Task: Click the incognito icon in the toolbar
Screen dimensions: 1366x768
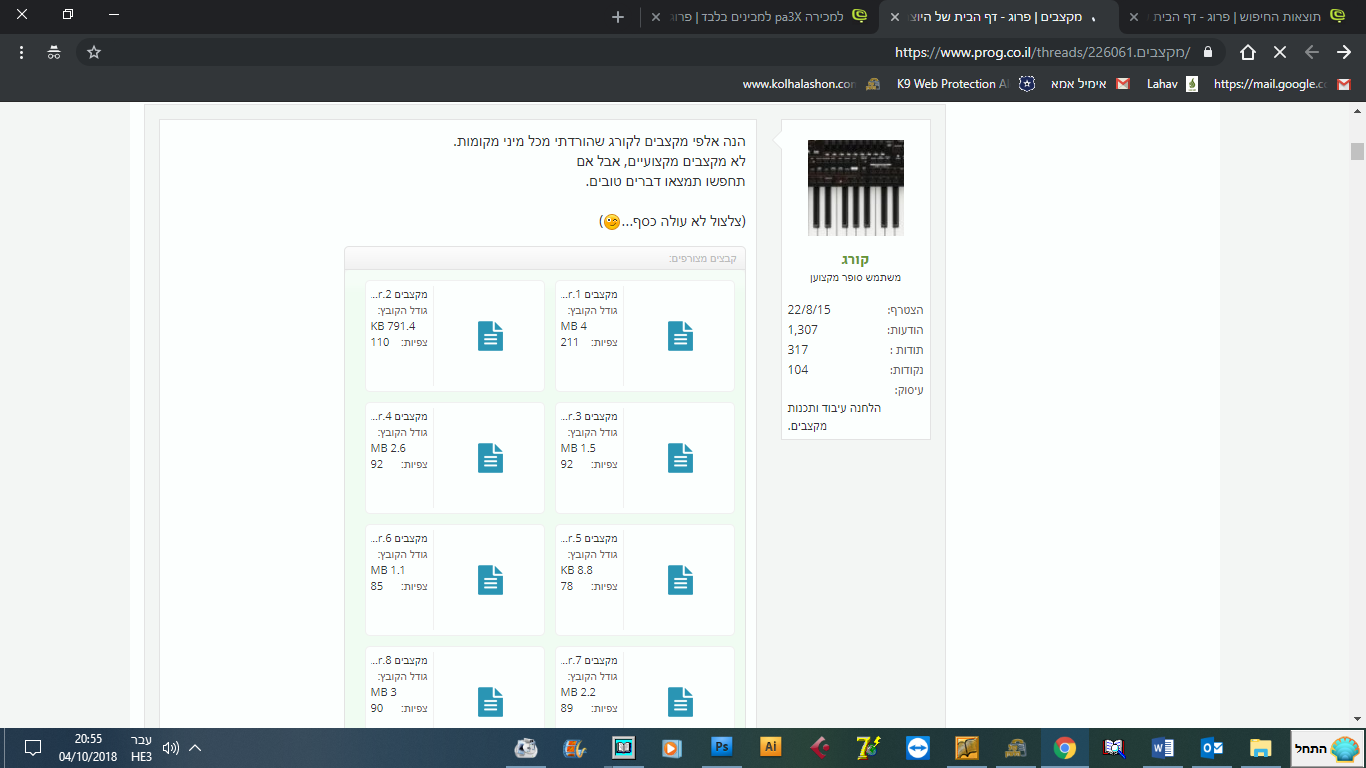Action: pyautogui.click(x=54, y=52)
